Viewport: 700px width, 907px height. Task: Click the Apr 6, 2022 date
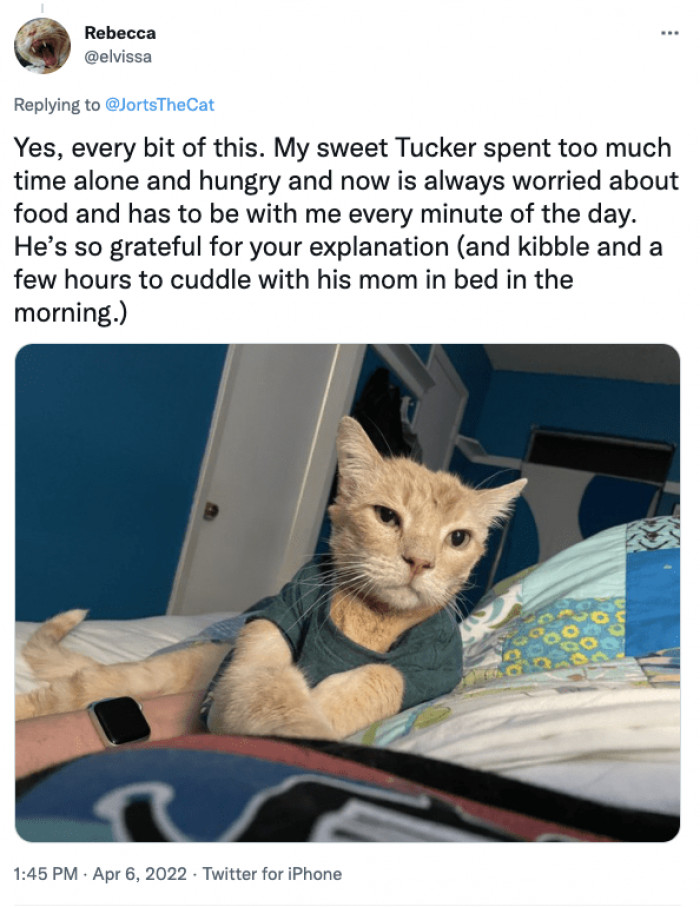click(139, 873)
